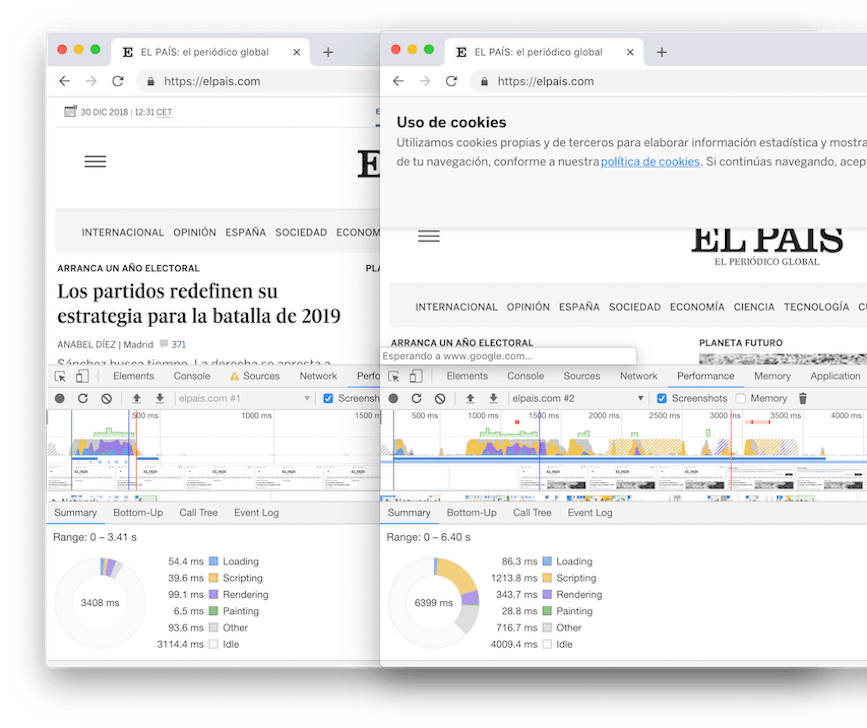Select inspect element tool in left DevTools
867x728 pixels.
(60, 376)
